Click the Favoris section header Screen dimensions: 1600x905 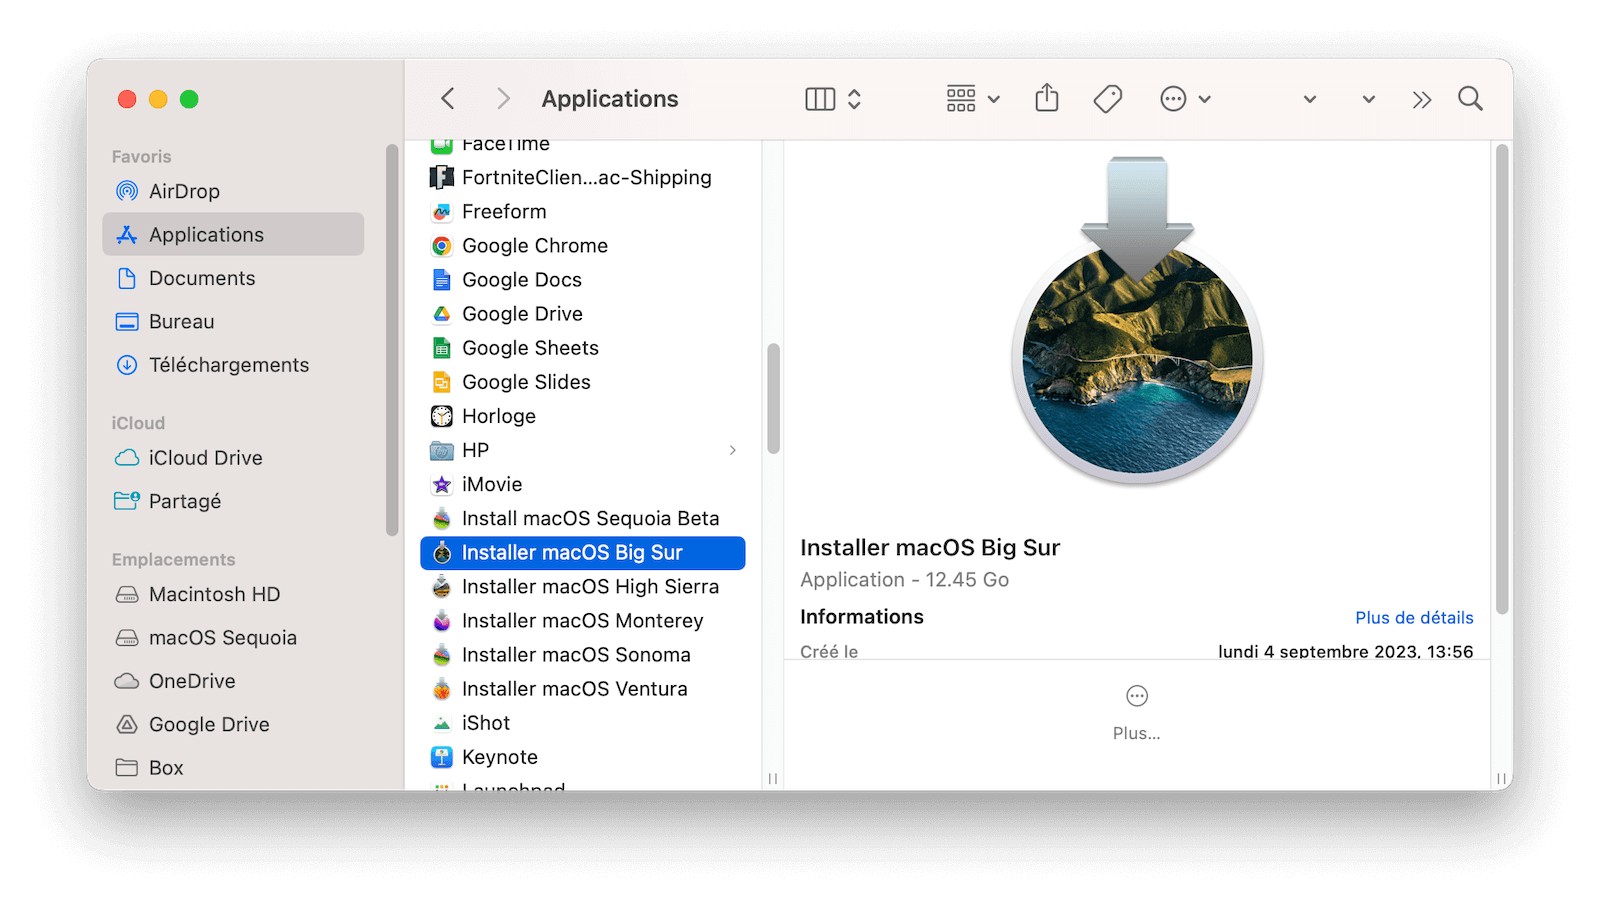point(141,157)
